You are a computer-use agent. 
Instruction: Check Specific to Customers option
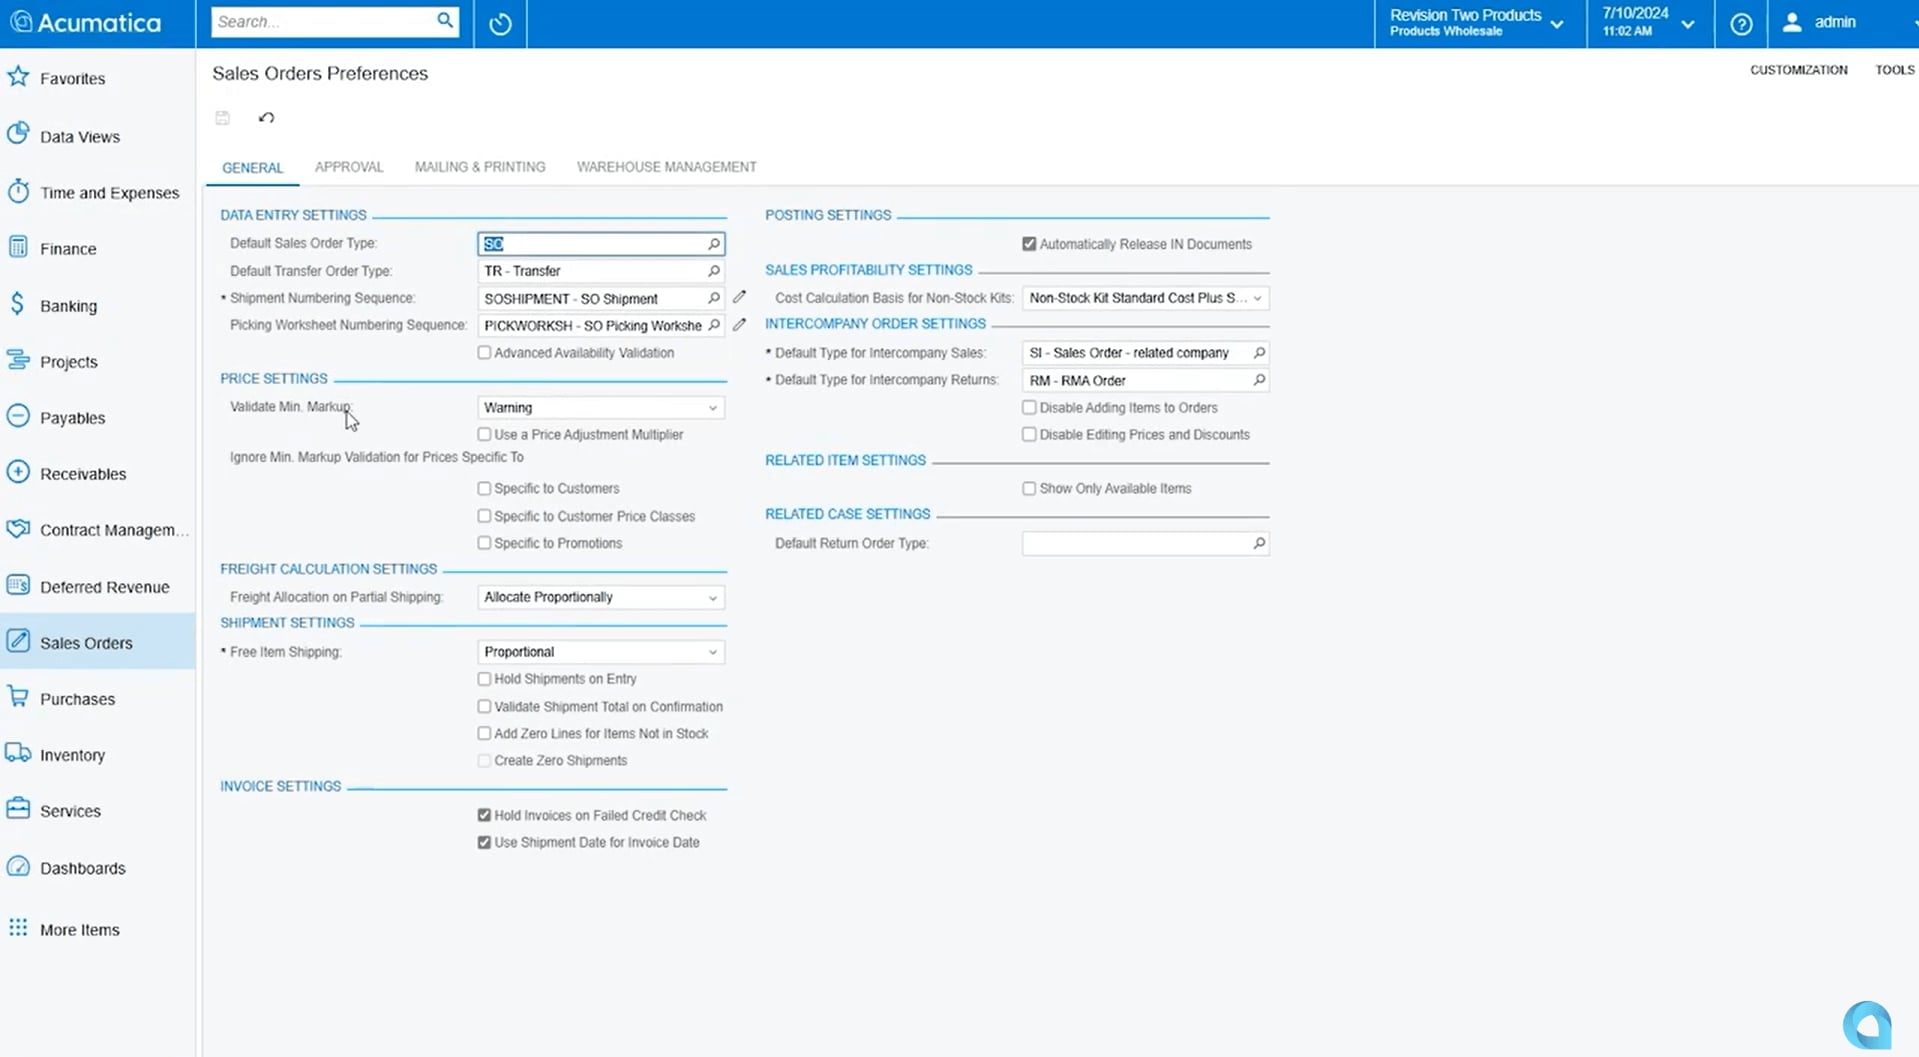pos(484,488)
